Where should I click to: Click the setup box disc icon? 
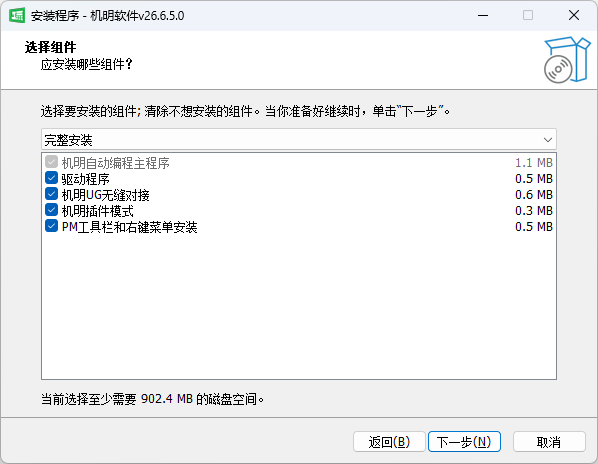567,60
